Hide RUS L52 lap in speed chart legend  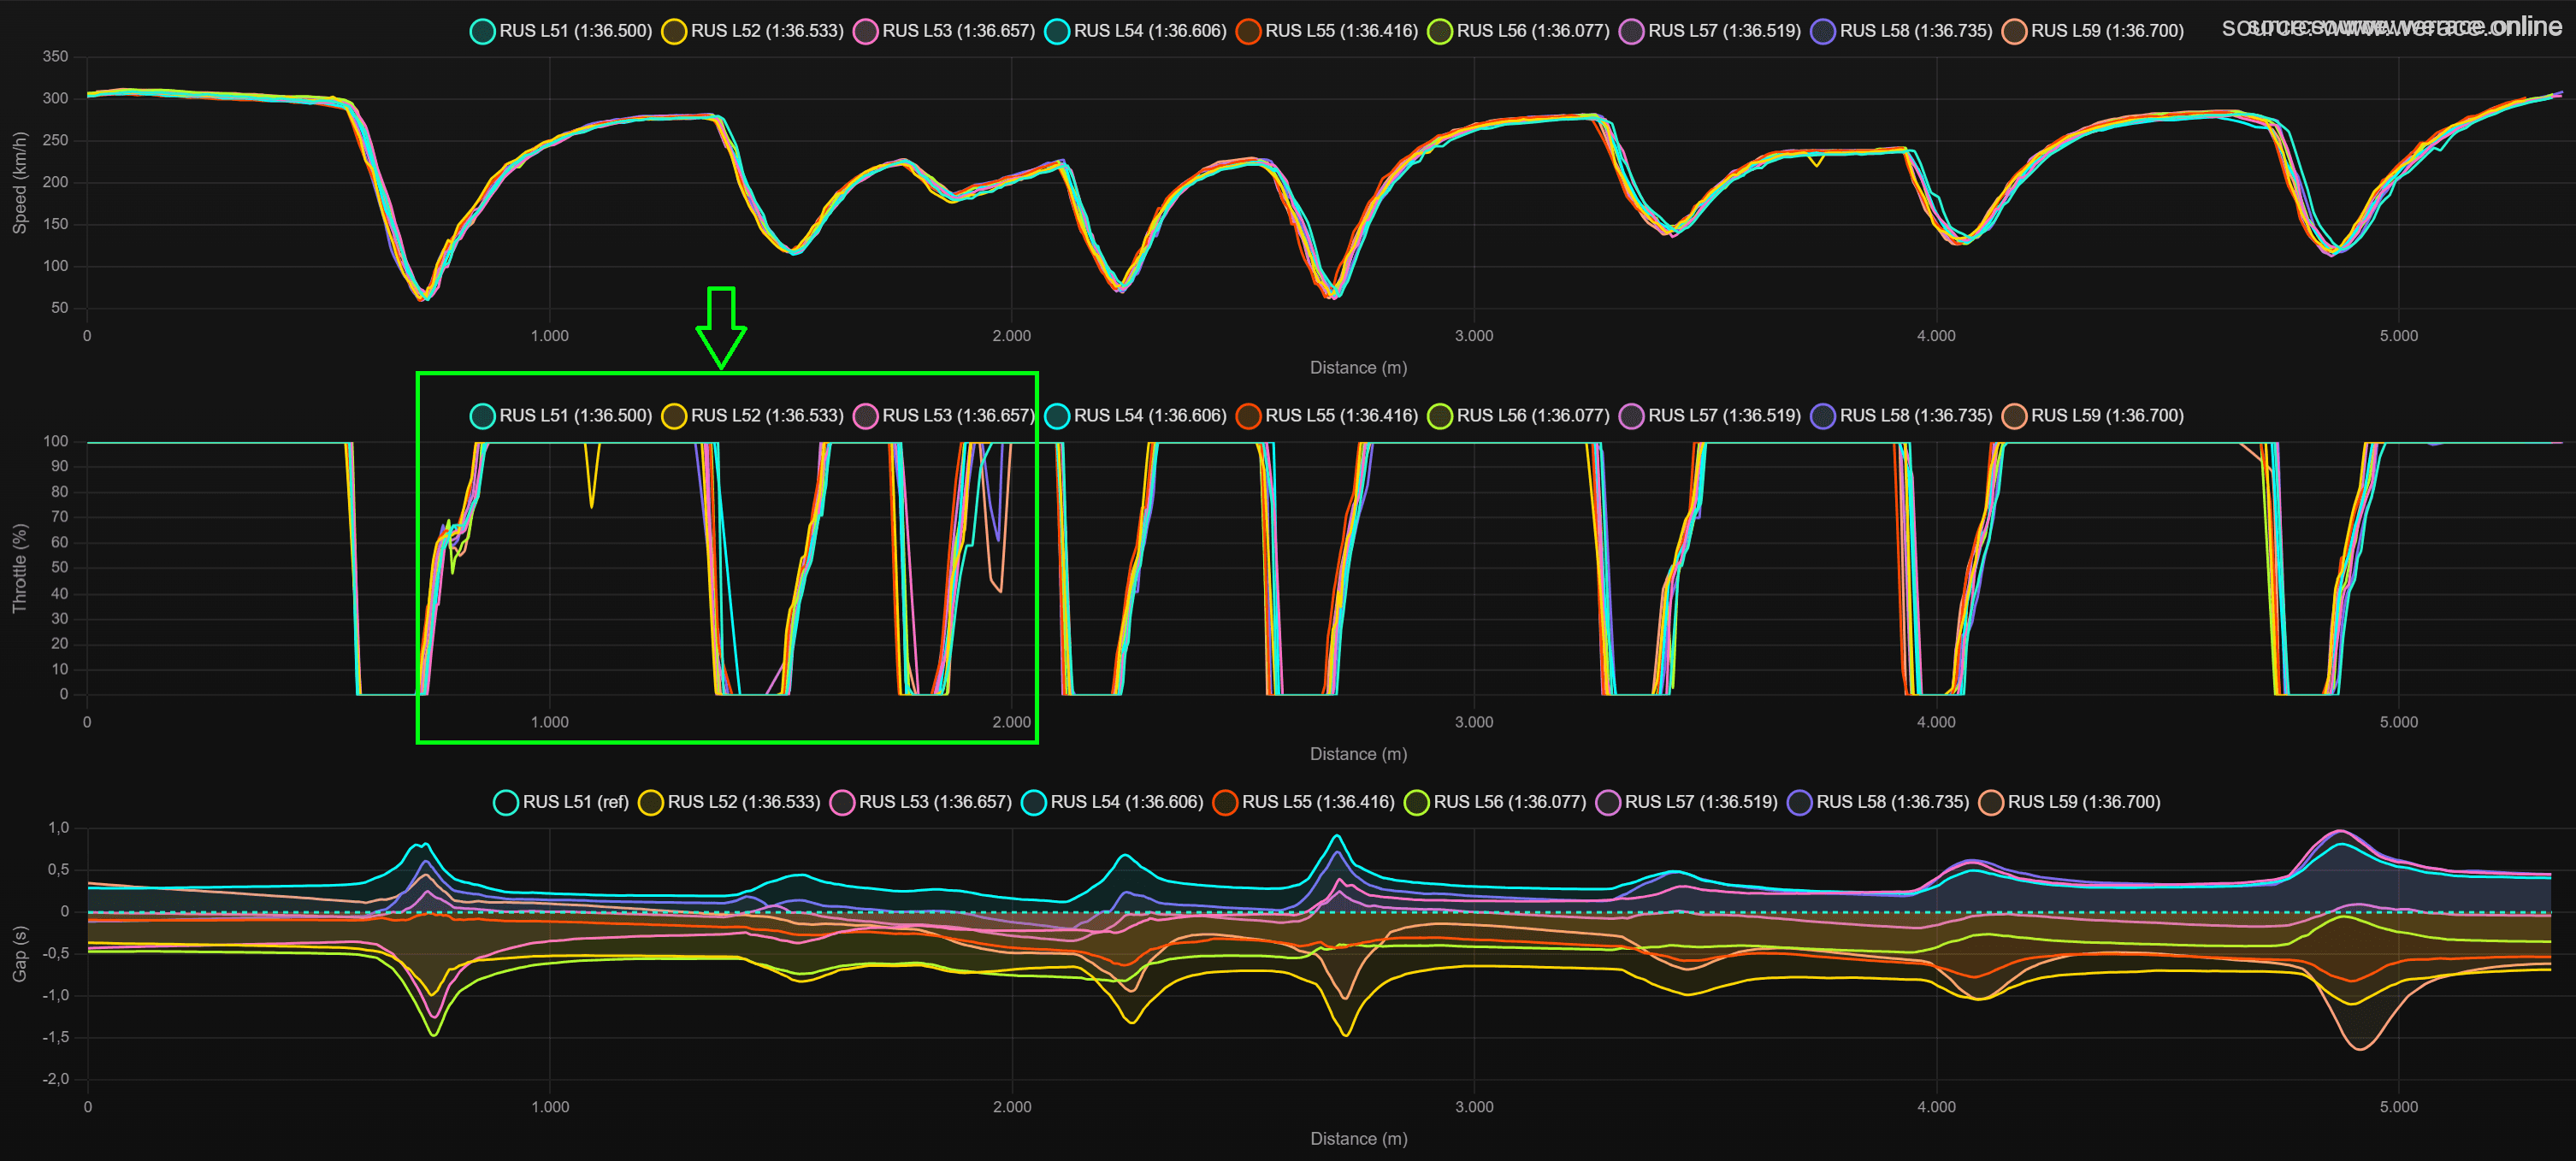pos(766,31)
